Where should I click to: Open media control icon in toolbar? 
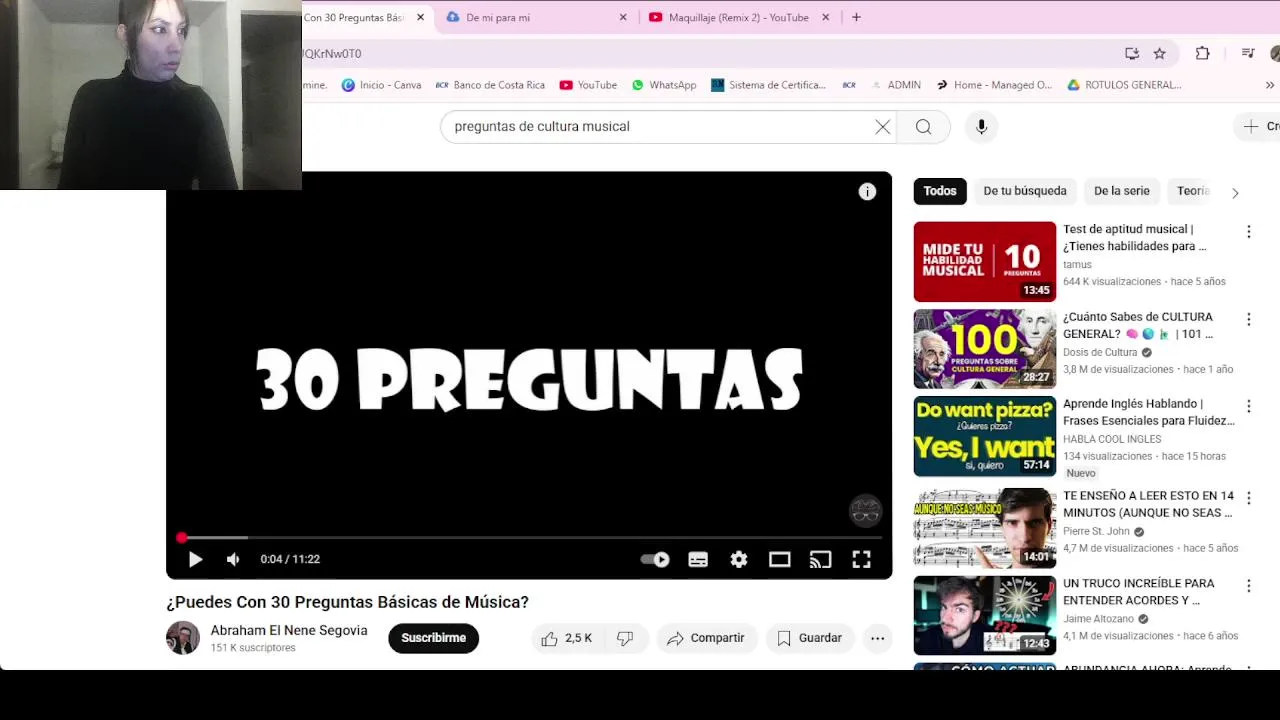(1248, 54)
